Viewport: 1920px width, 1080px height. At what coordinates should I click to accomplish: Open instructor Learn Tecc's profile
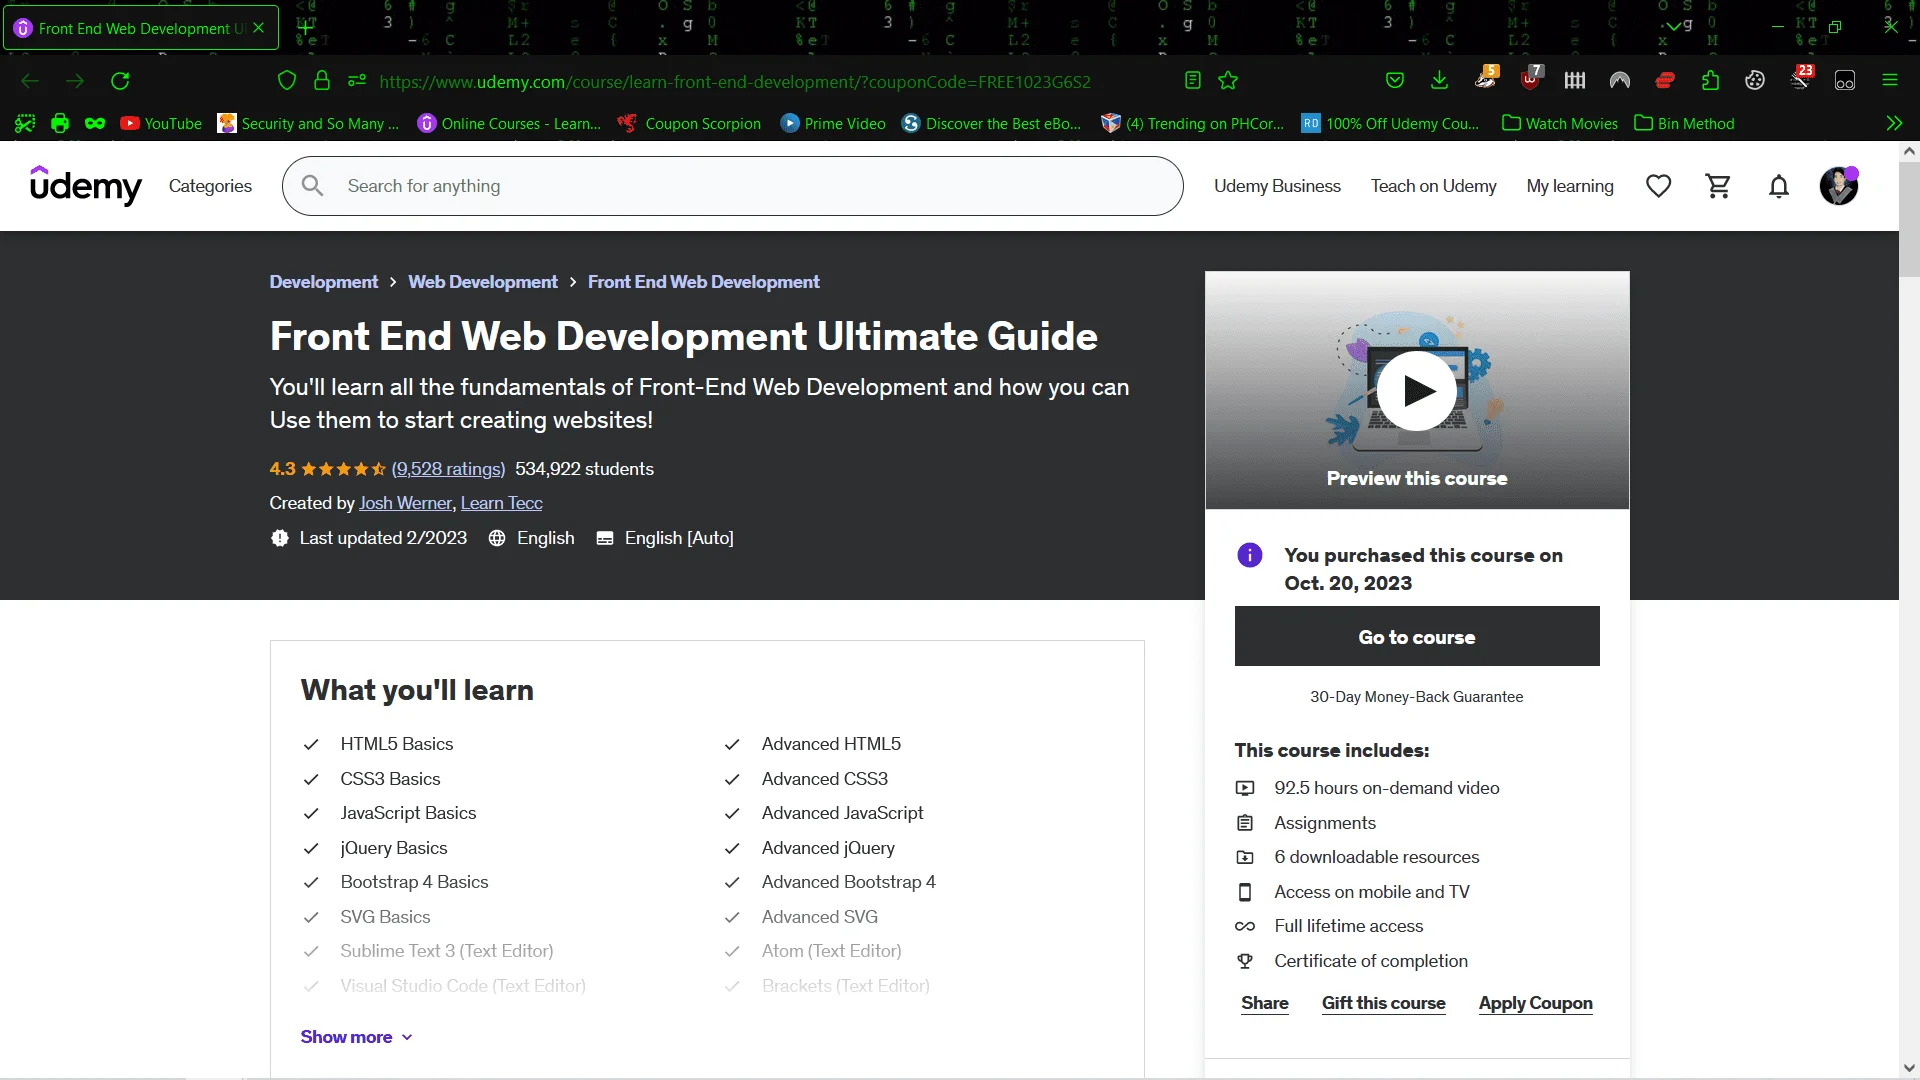pos(501,503)
